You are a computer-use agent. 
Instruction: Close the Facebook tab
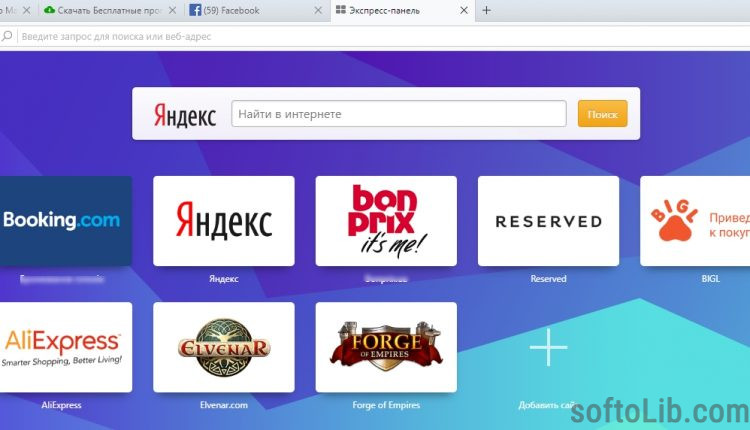point(318,10)
